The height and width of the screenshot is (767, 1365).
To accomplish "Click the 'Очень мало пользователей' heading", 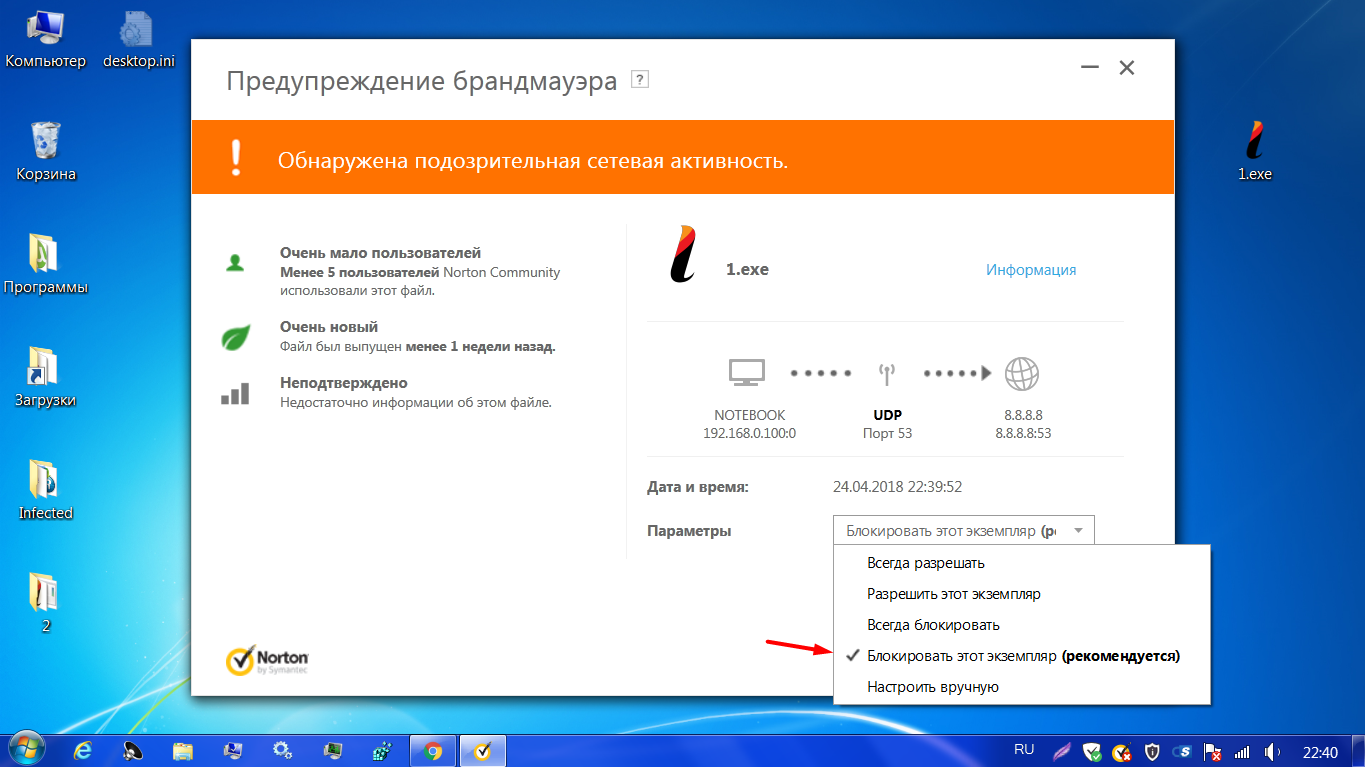I will click(x=381, y=253).
